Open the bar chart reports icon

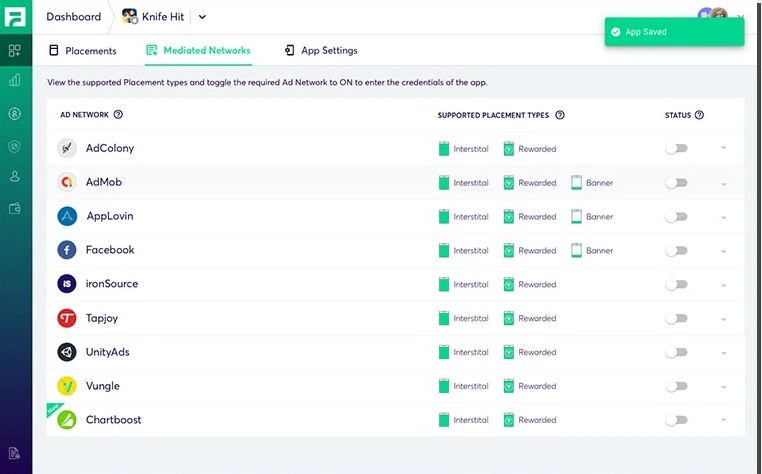(x=15, y=80)
